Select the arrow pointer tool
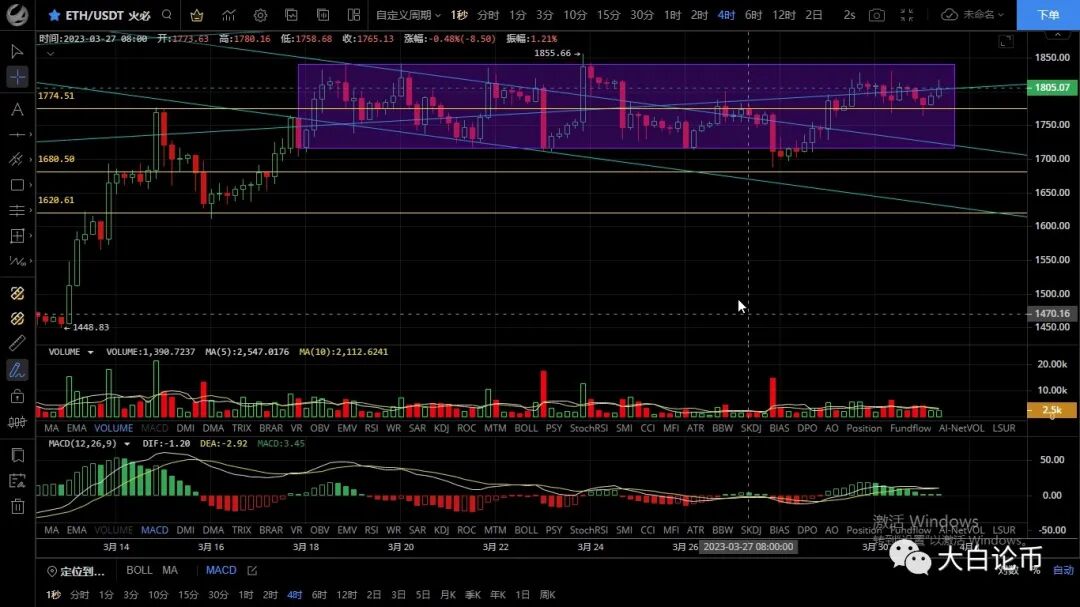Screen dimensions: 1080x607 coord(17,52)
